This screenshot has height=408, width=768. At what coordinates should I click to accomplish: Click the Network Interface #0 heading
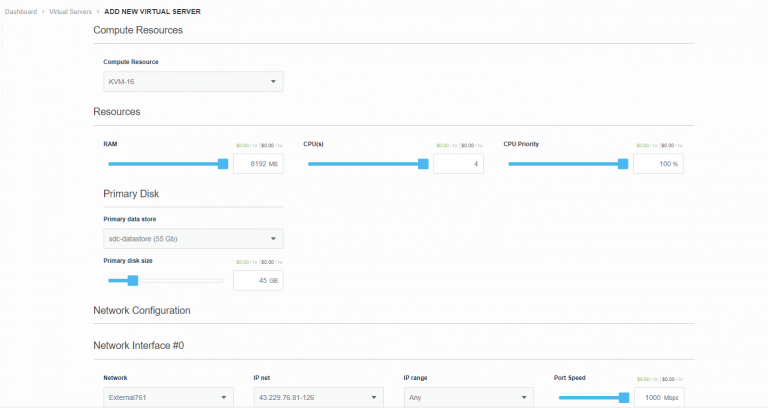pyautogui.click(x=139, y=346)
